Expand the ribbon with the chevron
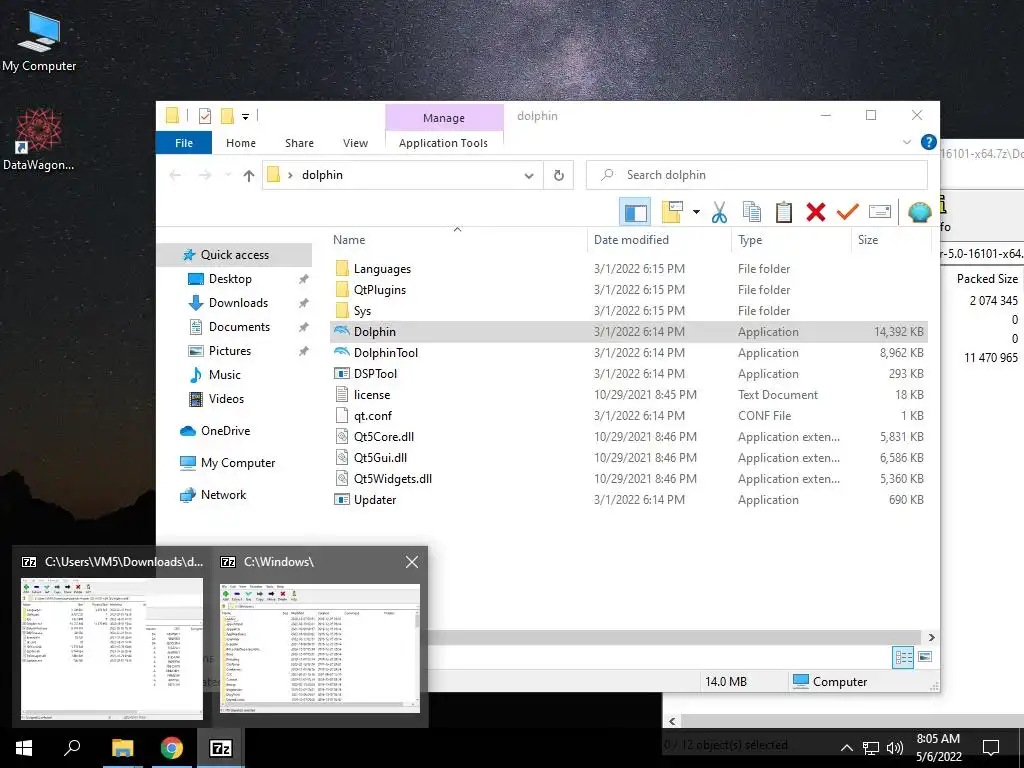1024x768 pixels. pos(906,142)
